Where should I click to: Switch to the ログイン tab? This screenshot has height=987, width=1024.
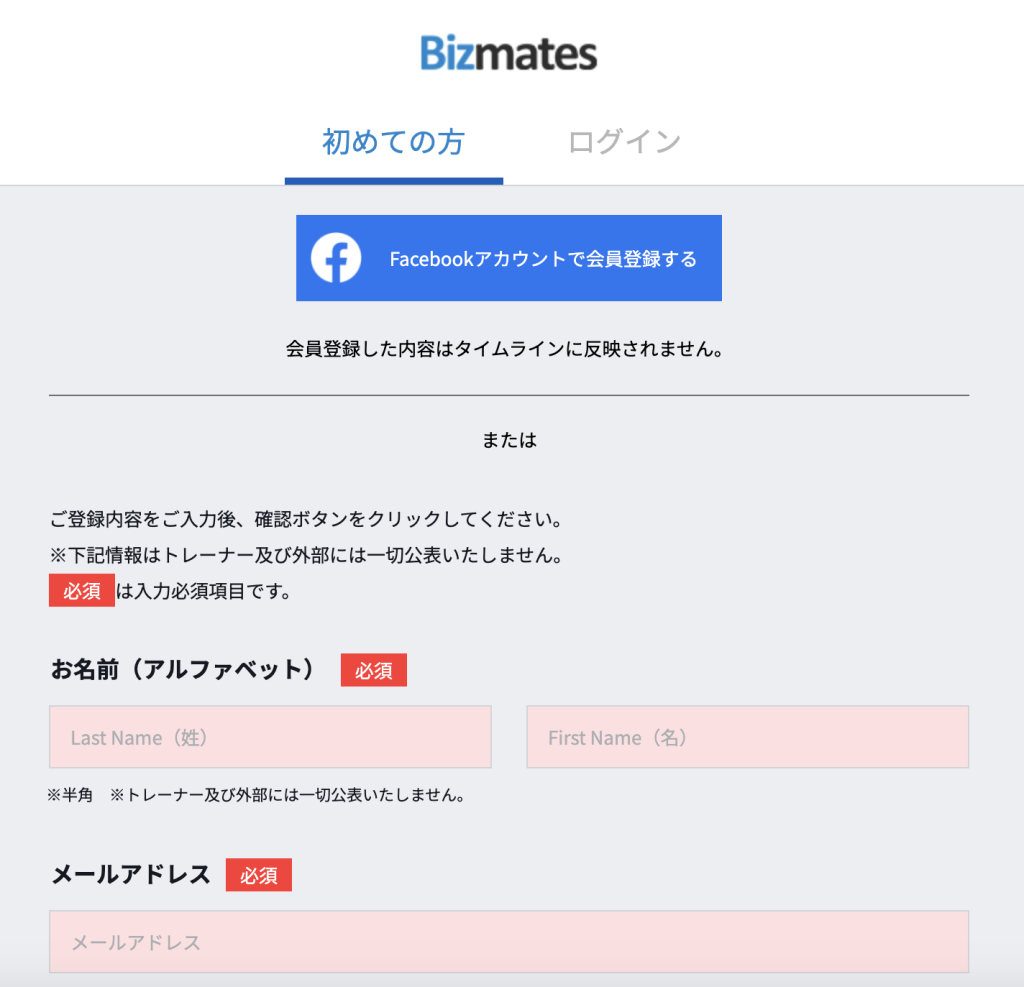click(x=622, y=142)
